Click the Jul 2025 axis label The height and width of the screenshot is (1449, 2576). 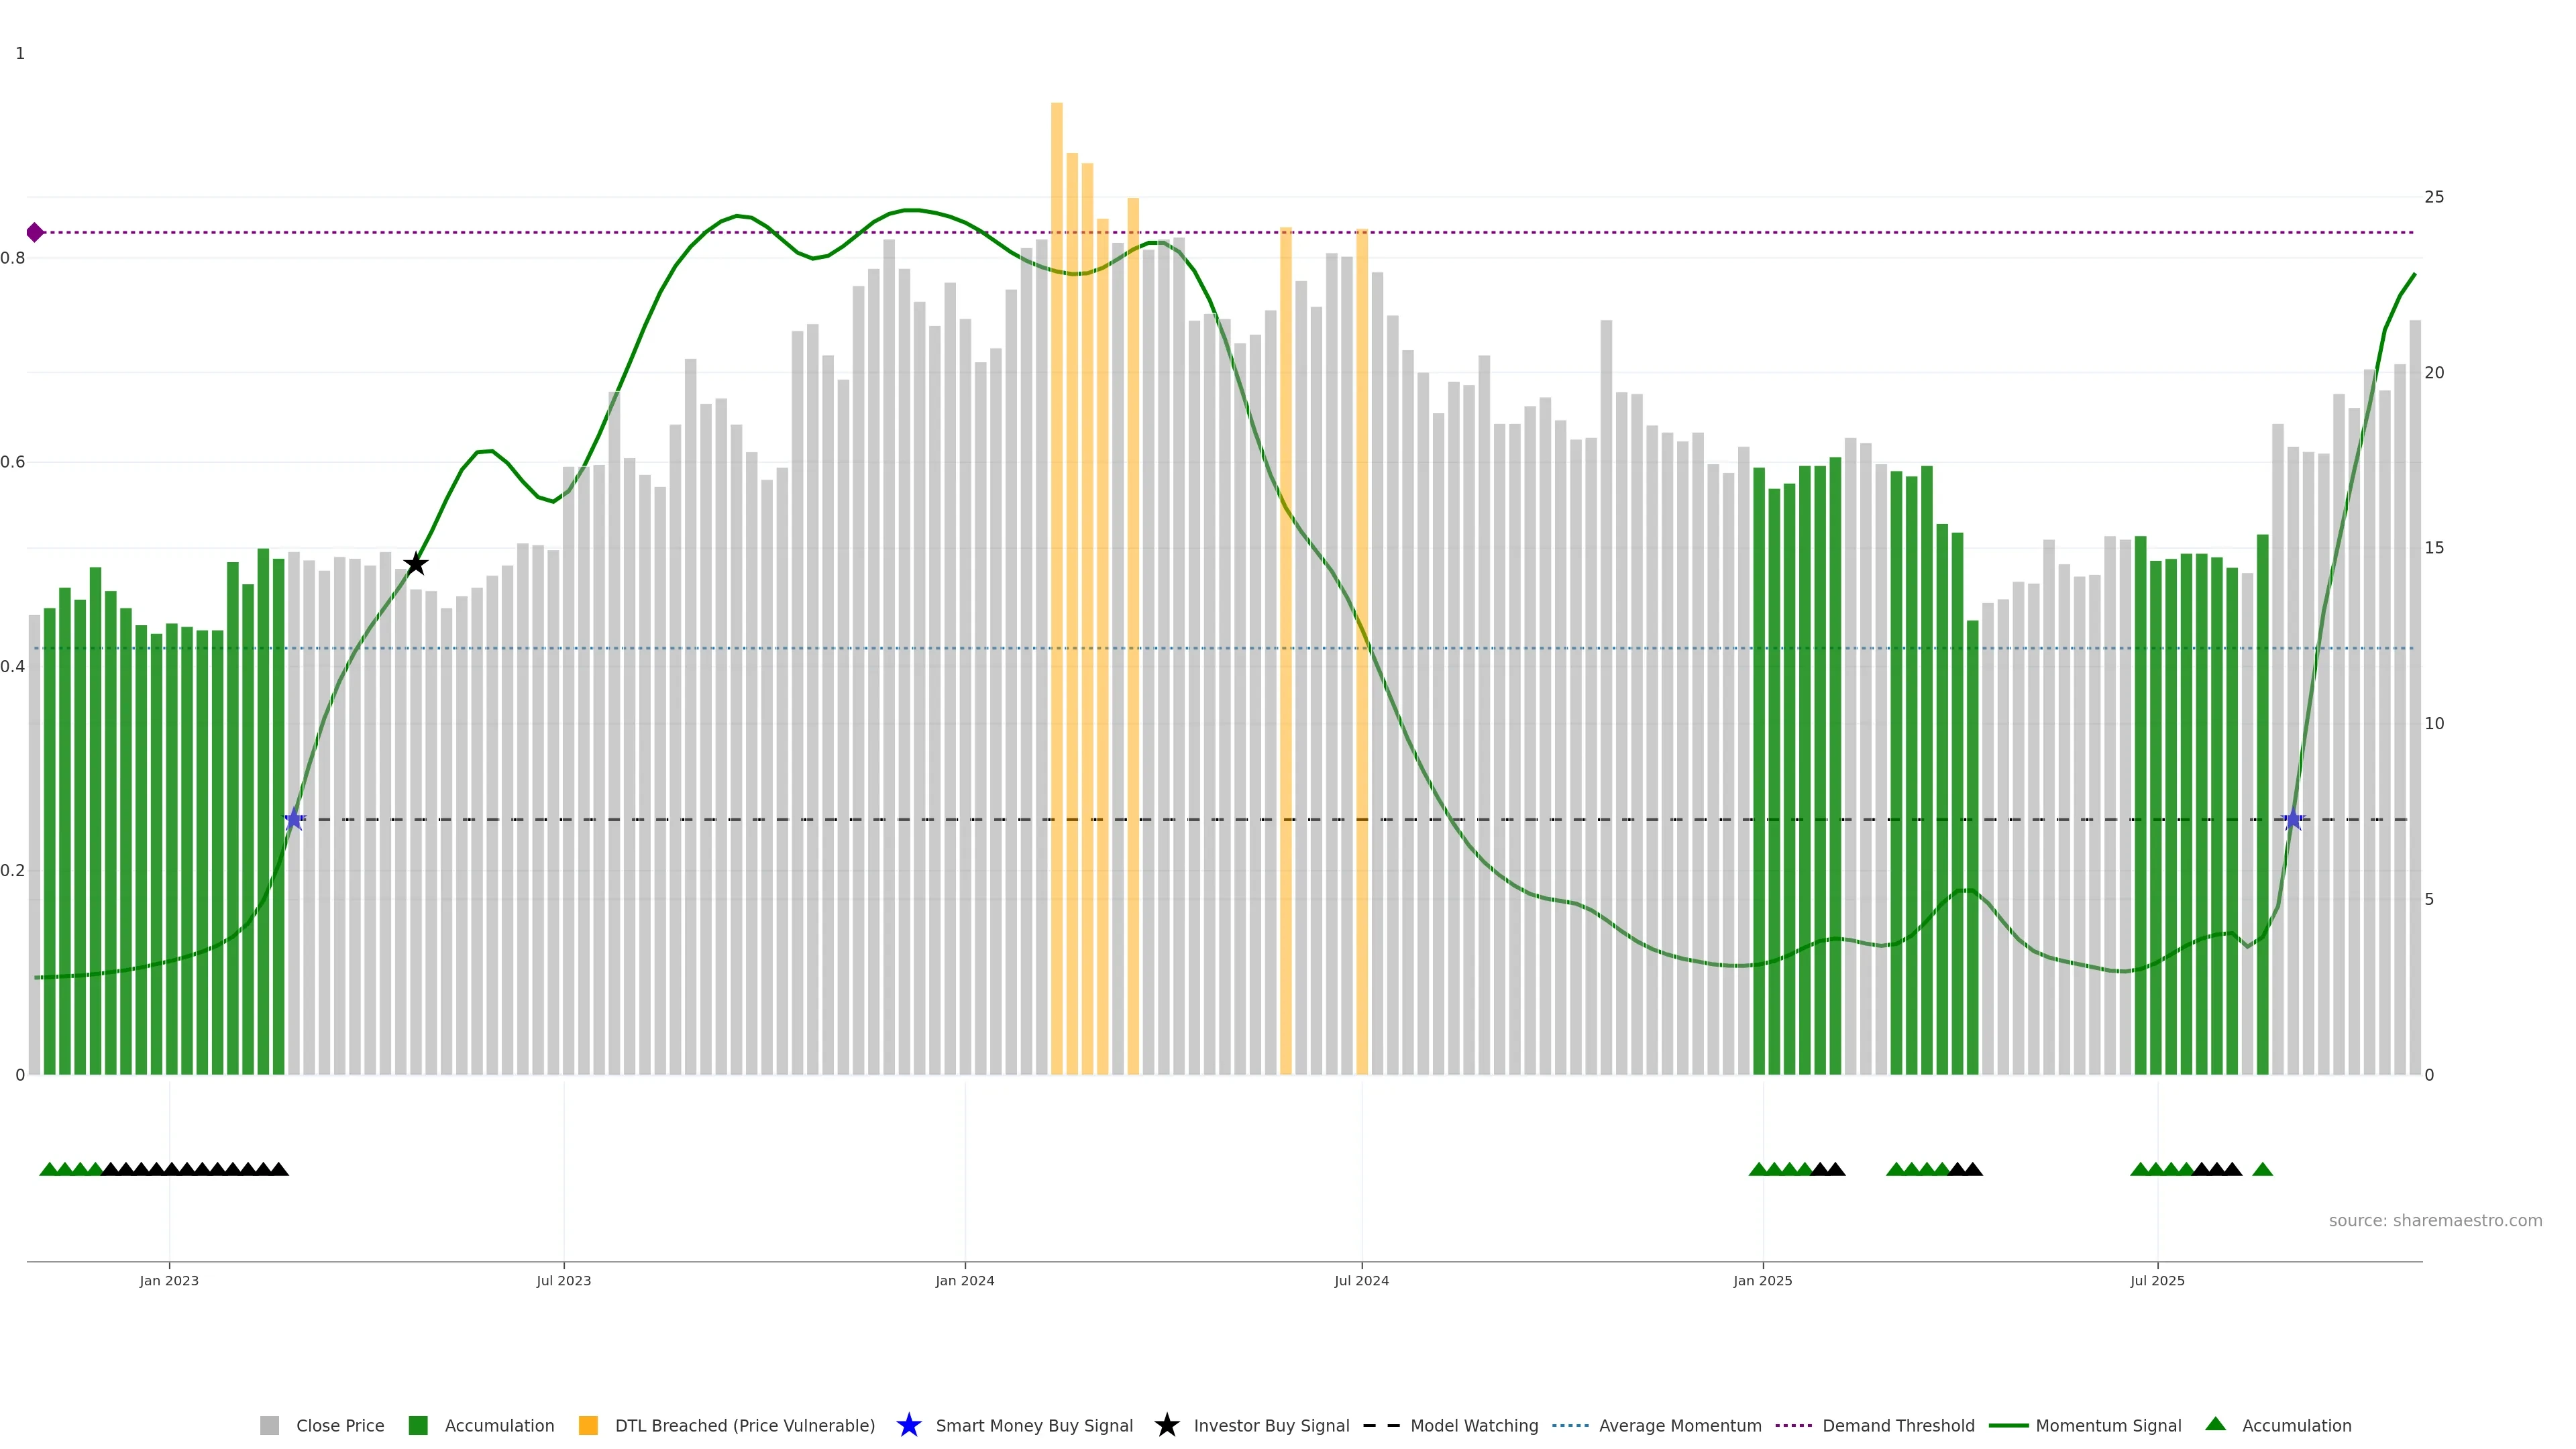(2157, 1280)
